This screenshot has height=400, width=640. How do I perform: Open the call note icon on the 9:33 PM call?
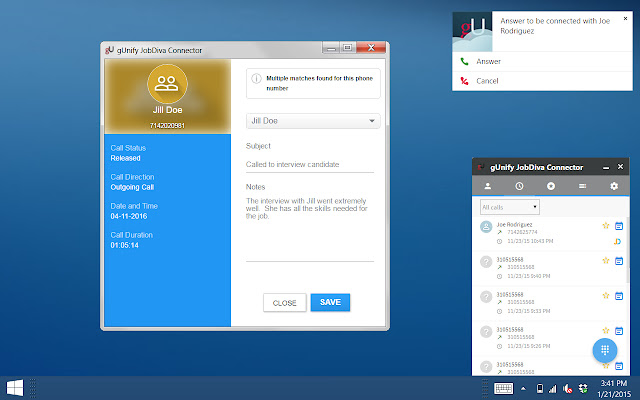point(619,296)
